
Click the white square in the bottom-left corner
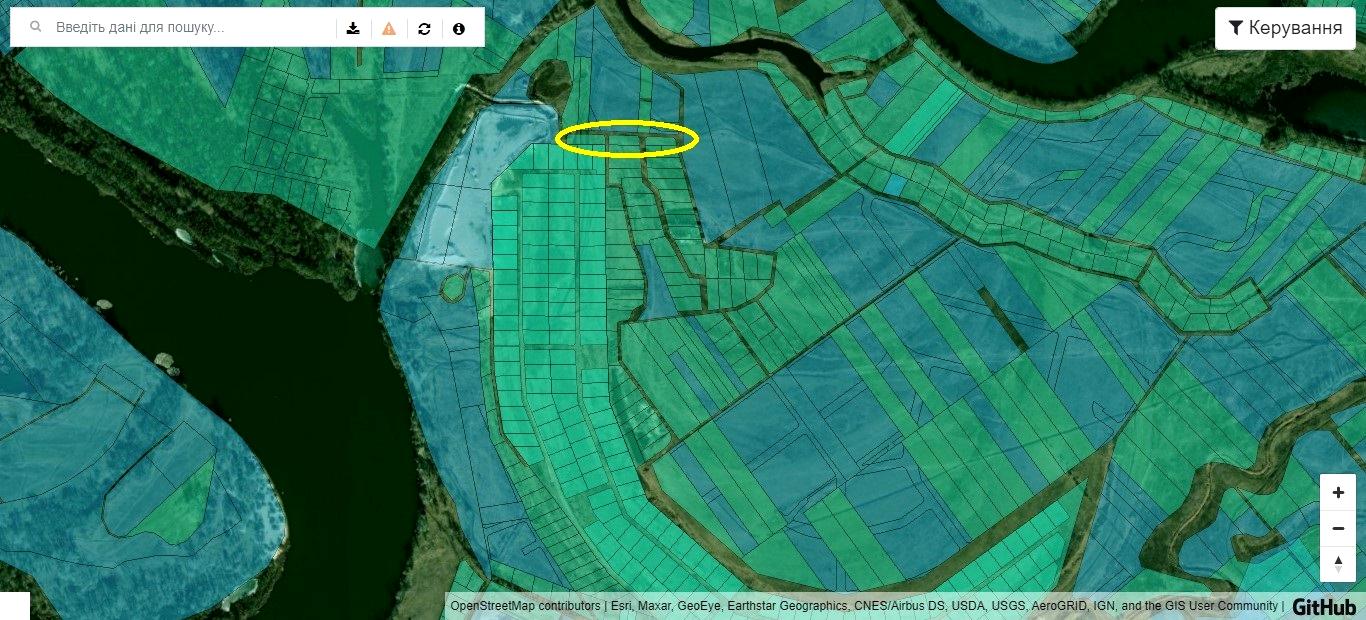tap(15, 606)
